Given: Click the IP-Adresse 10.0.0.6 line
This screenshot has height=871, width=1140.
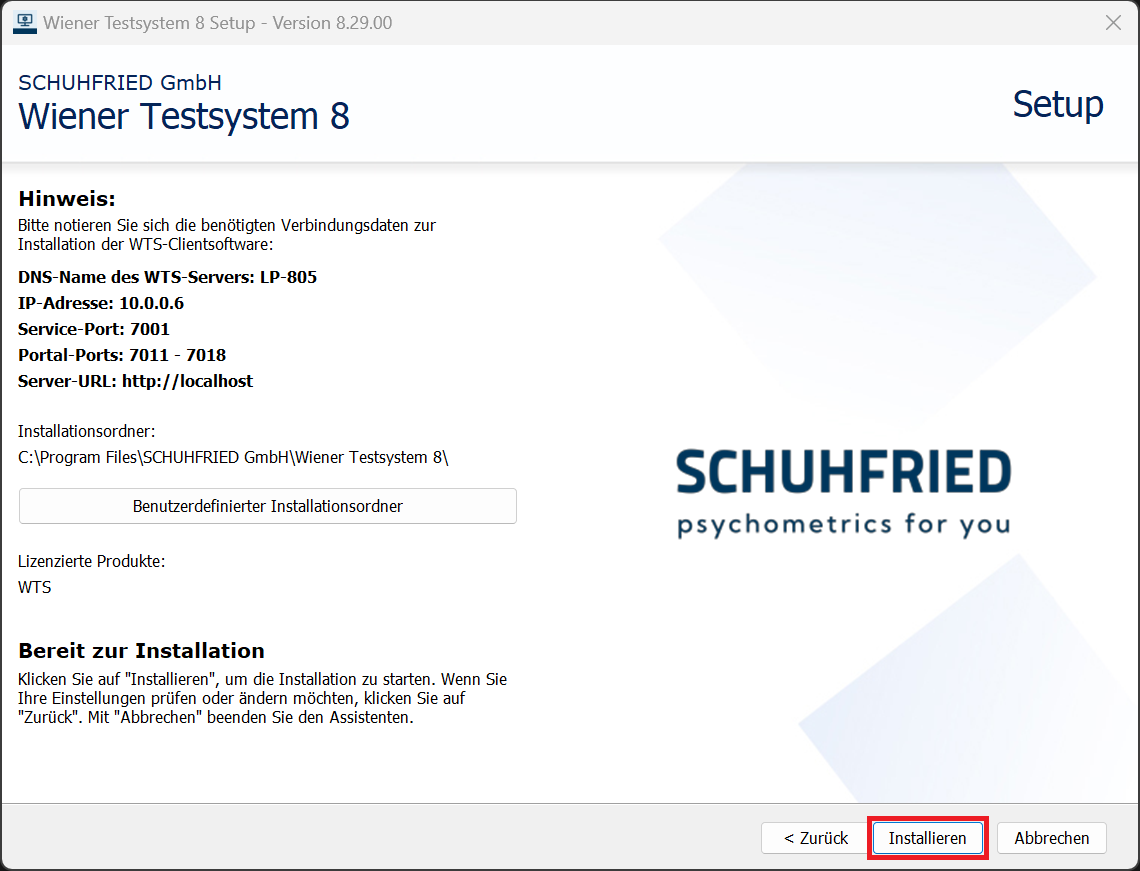Looking at the screenshot, I should pyautogui.click(x=101, y=303).
